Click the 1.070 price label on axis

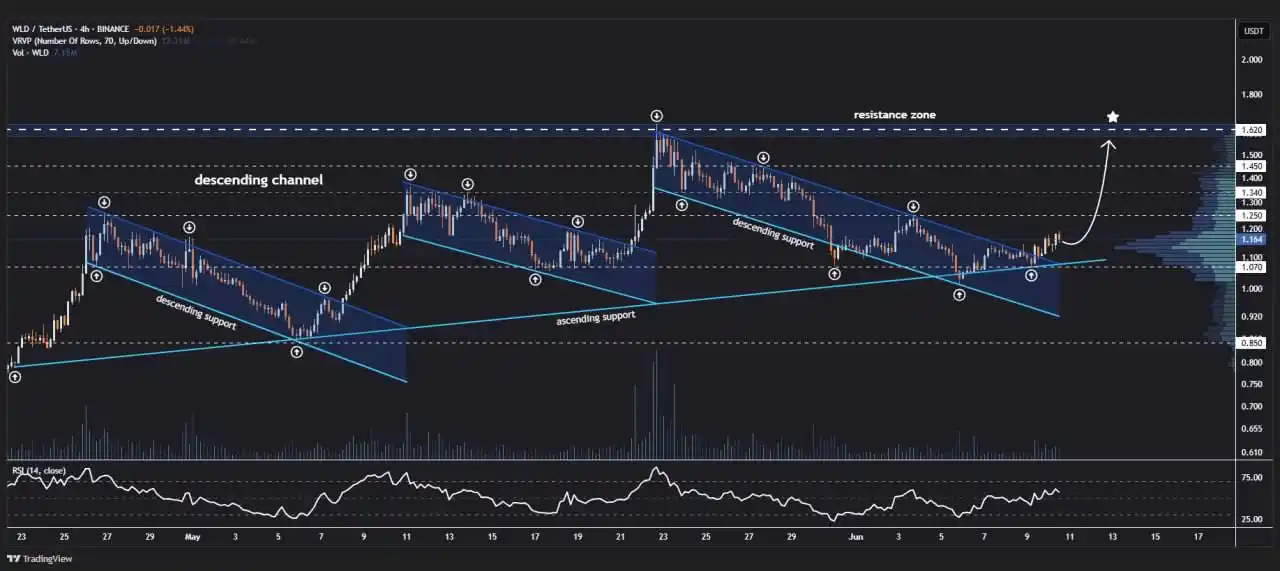click(1253, 267)
